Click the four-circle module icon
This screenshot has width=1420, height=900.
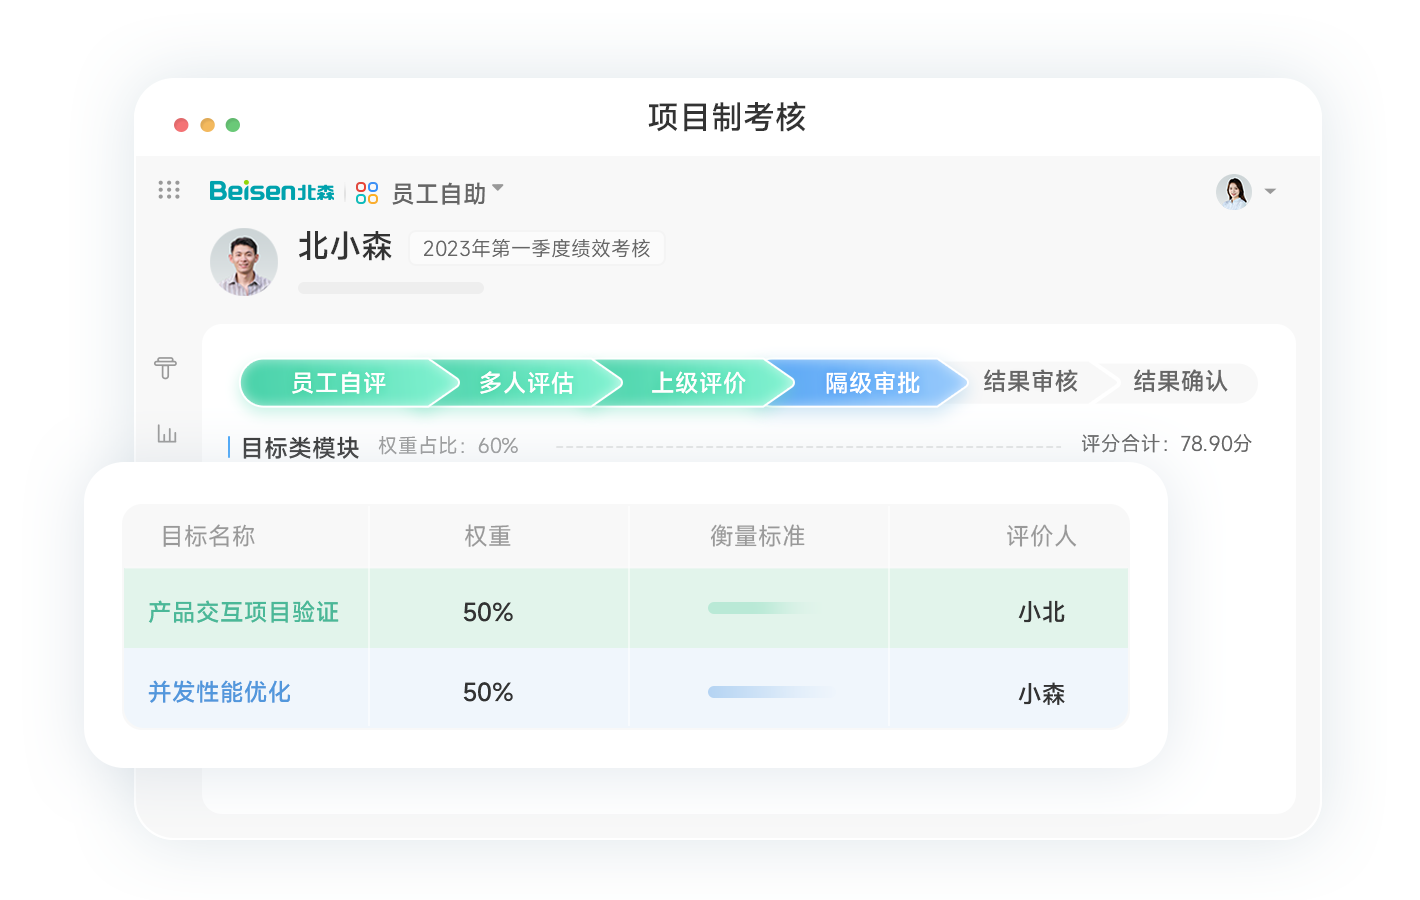coord(367,193)
